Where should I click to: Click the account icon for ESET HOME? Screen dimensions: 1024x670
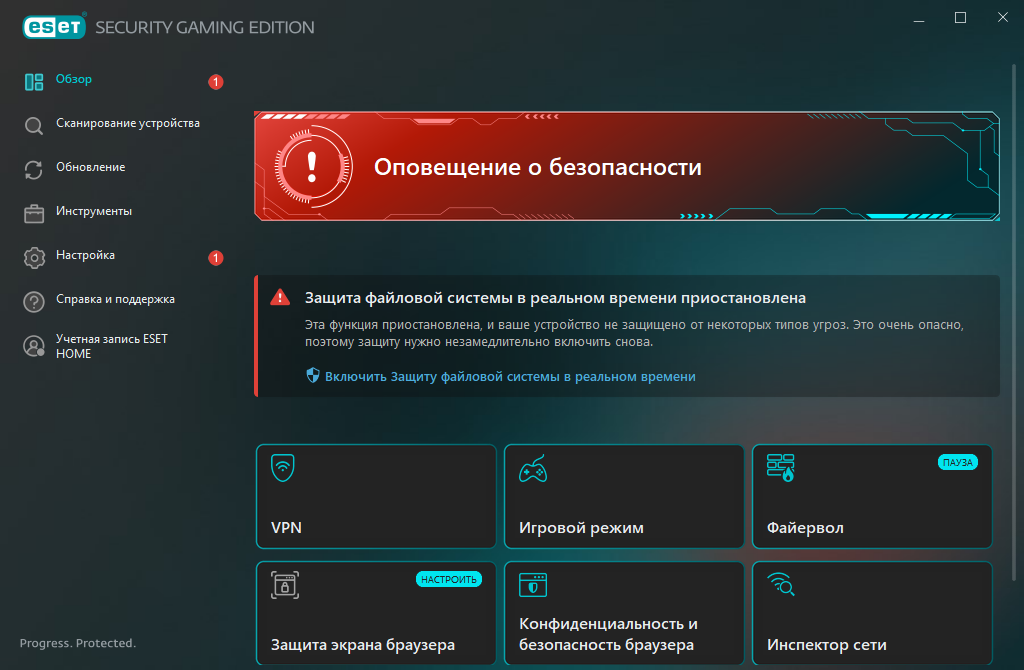point(34,346)
